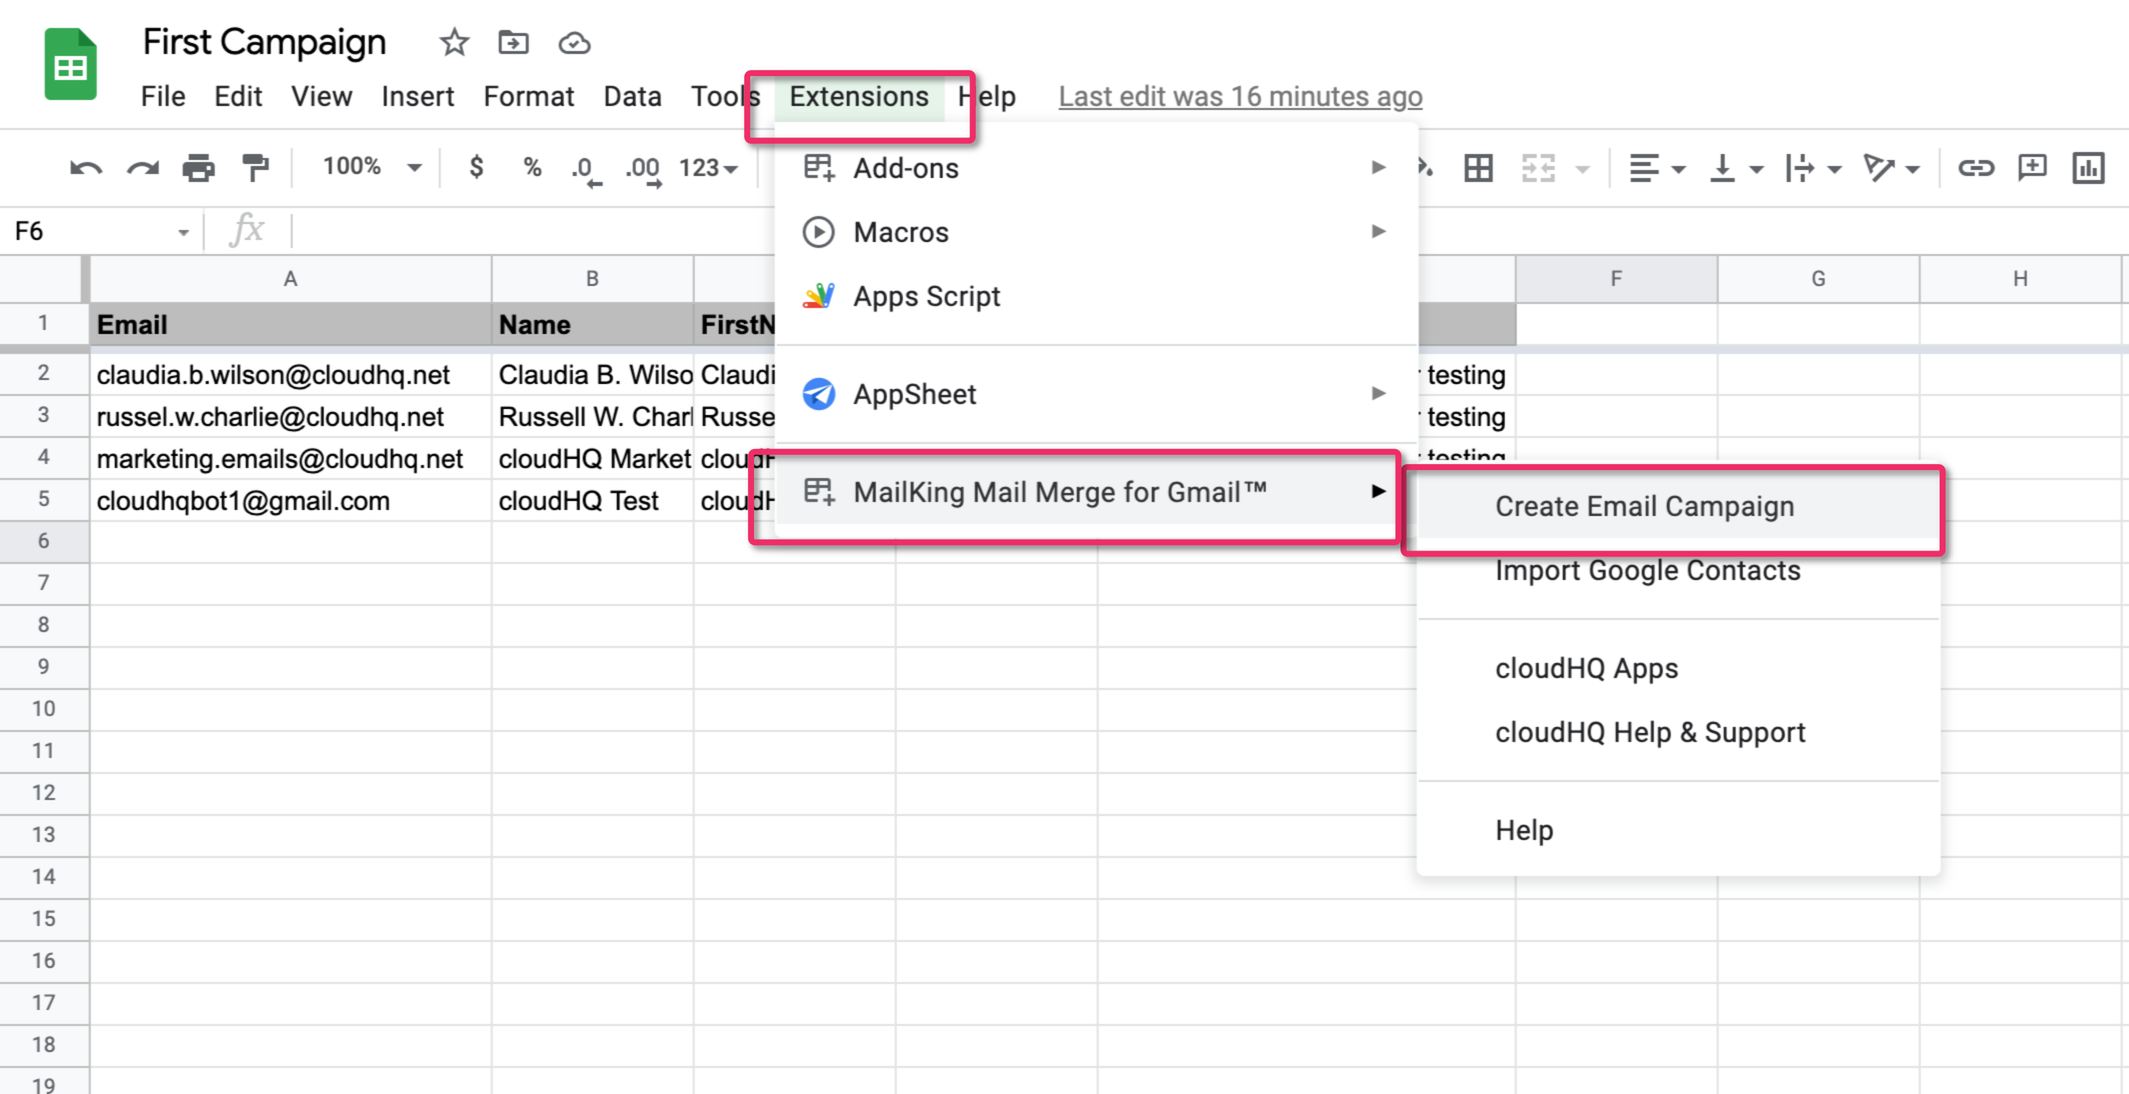This screenshot has width=2129, height=1094.
Task: Select the 'Name' header cell
Action: point(592,325)
